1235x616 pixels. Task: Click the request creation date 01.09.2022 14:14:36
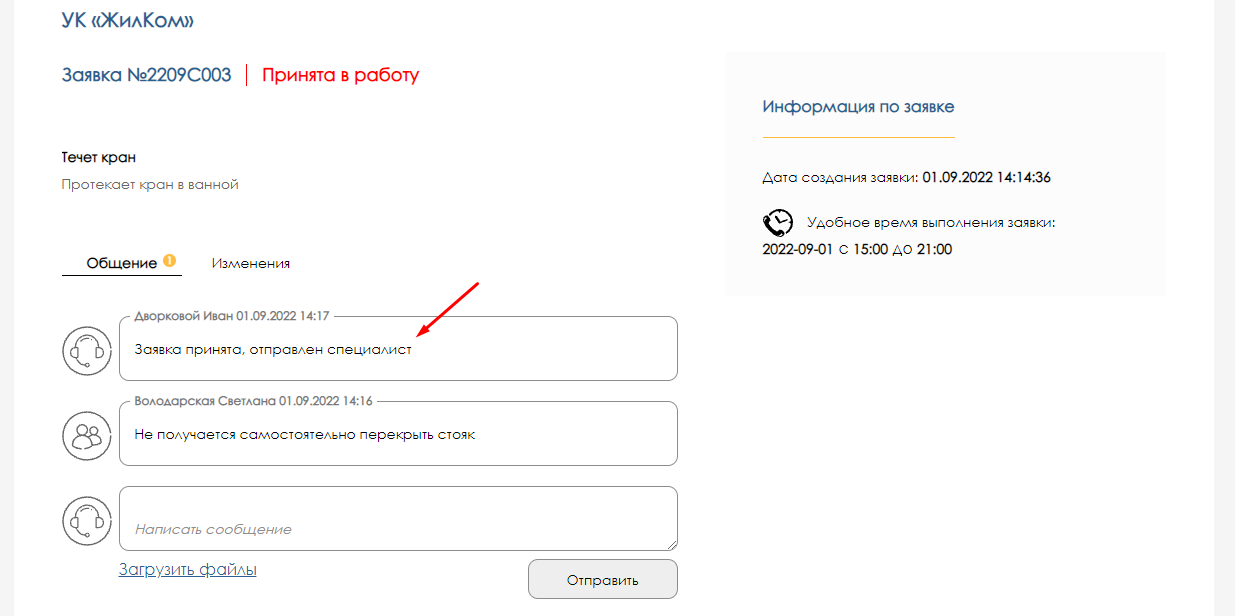(986, 178)
